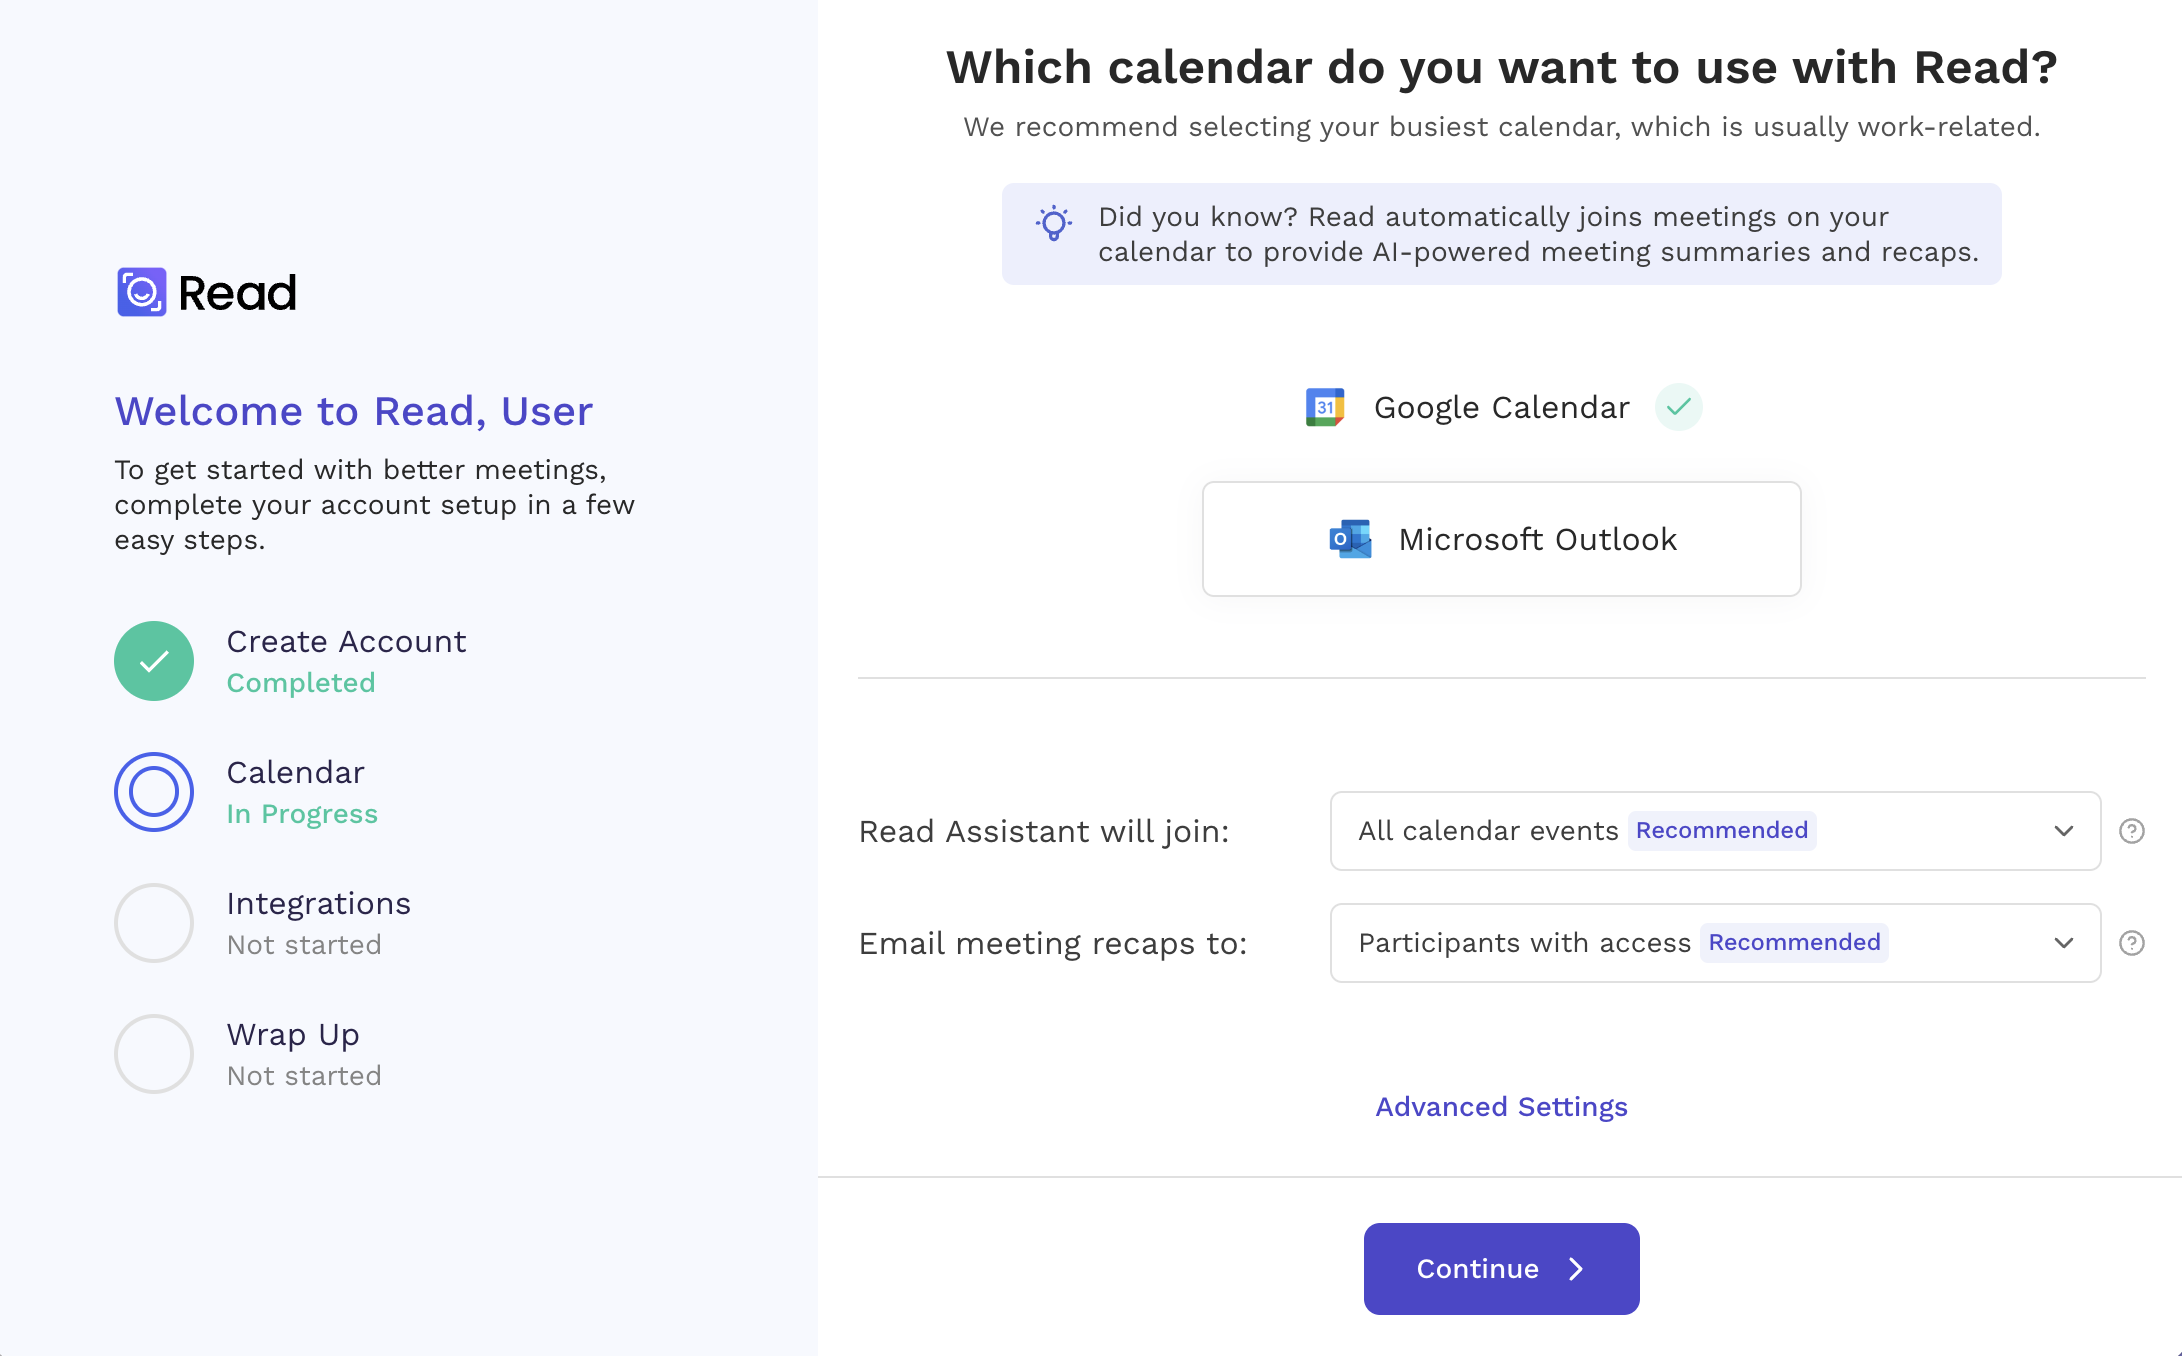Select the Calendar in-progress step circle
Screen dimensions: 2182x1356
tap(154, 792)
